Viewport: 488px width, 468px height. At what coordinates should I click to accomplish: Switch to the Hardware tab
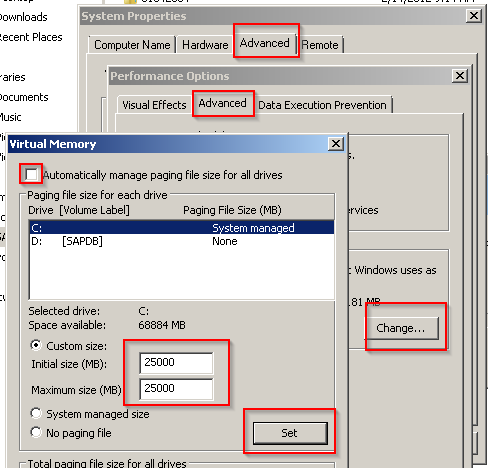[x=205, y=45]
